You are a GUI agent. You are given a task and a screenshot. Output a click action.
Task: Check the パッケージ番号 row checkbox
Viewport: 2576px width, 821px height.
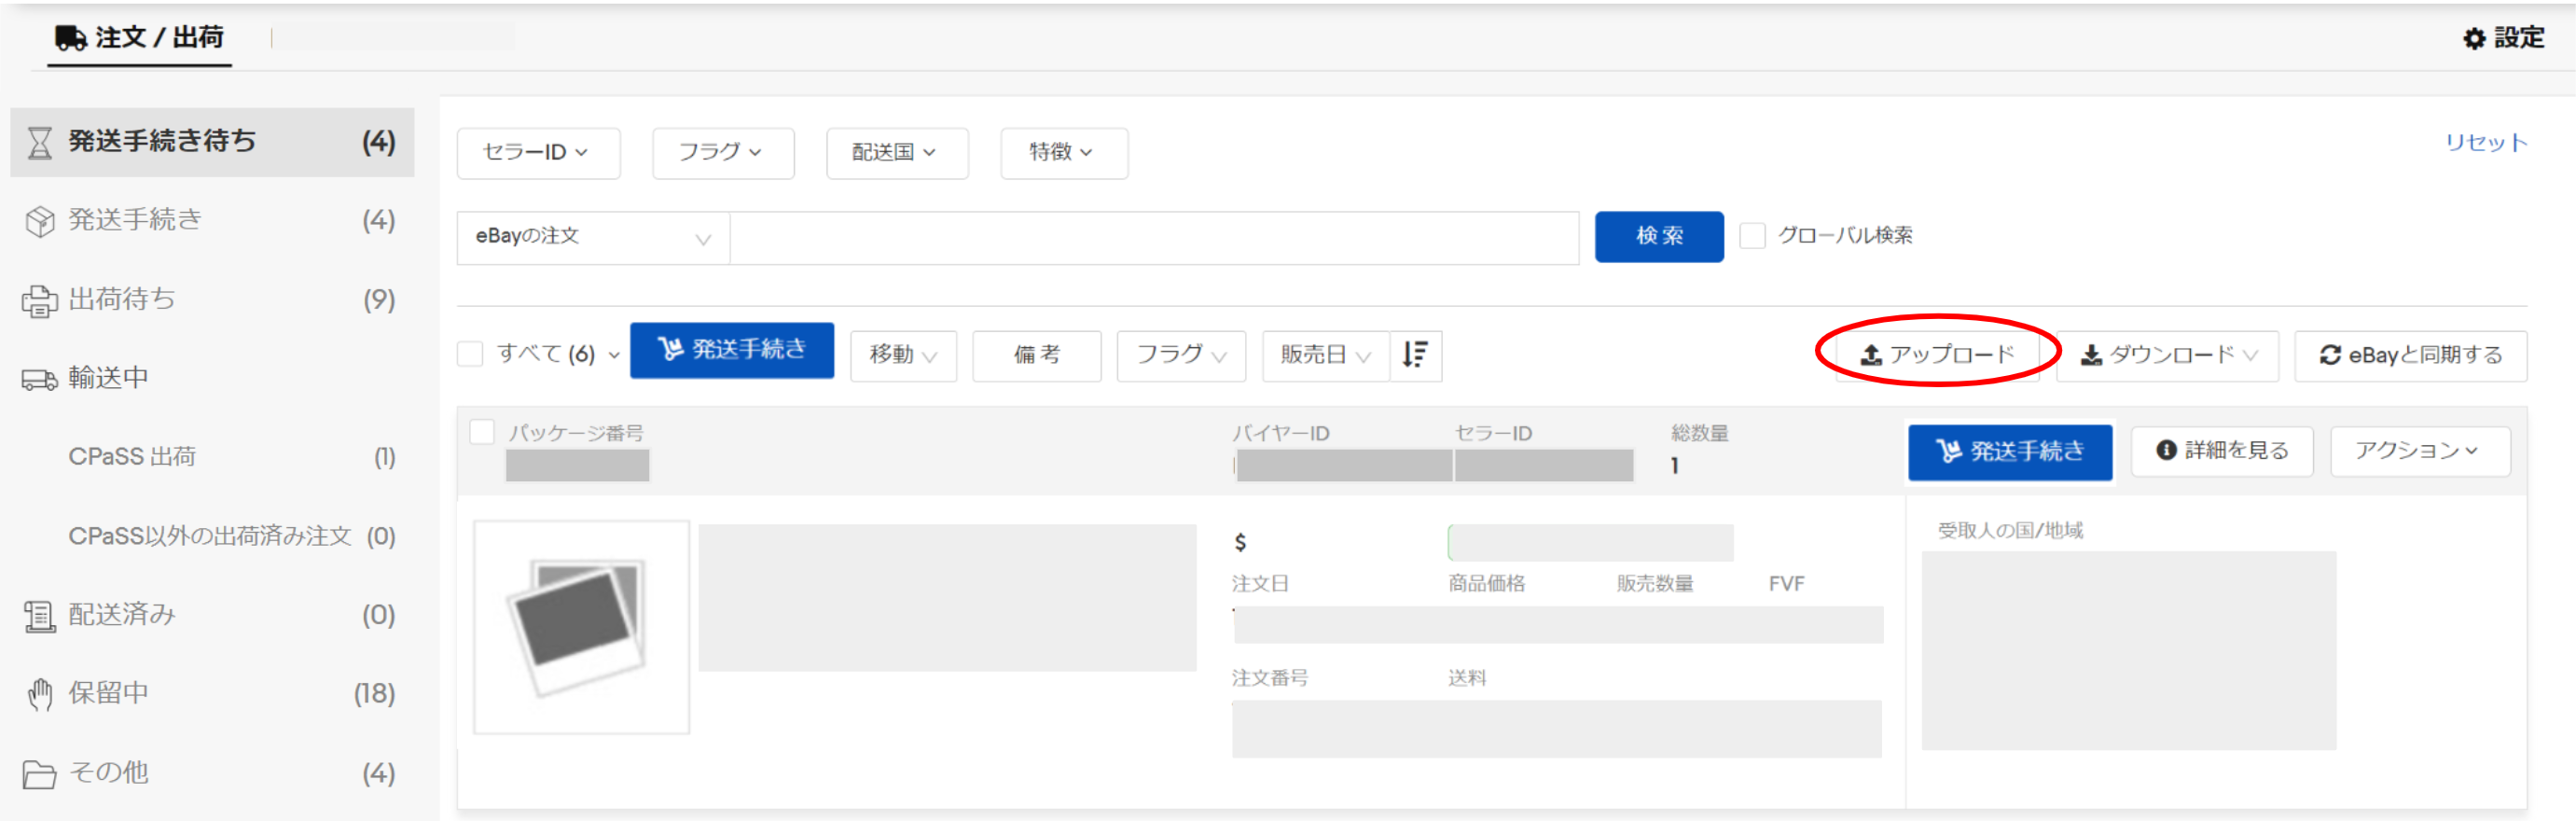[482, 432]
